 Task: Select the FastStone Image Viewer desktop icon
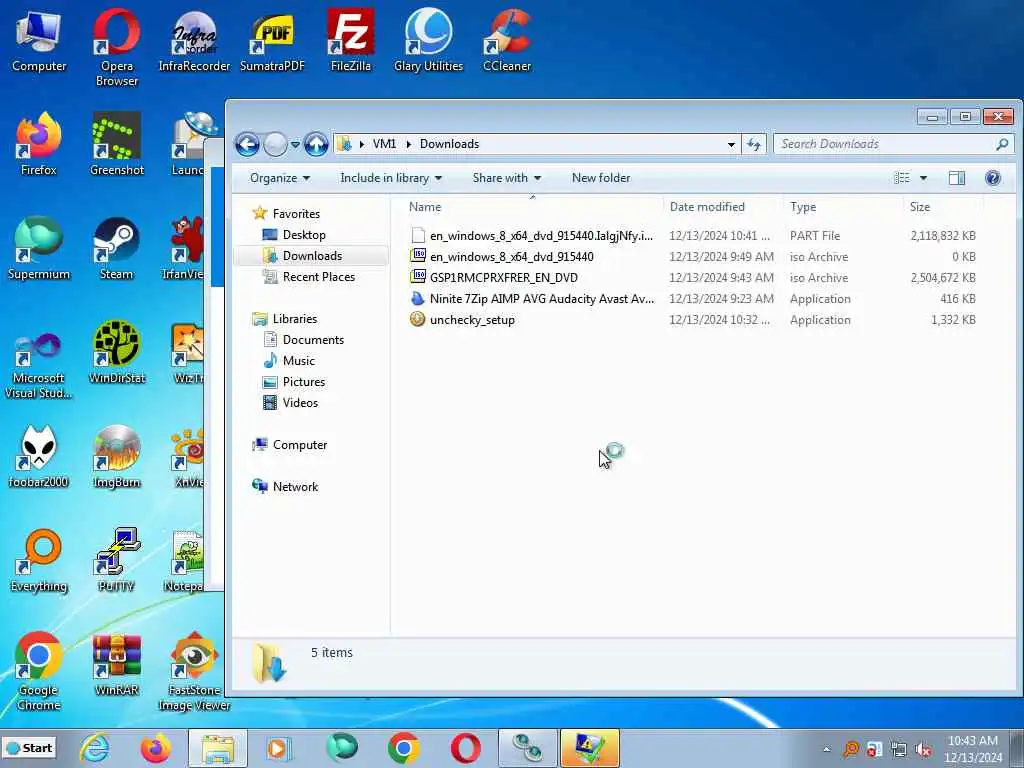pos(195,671)
